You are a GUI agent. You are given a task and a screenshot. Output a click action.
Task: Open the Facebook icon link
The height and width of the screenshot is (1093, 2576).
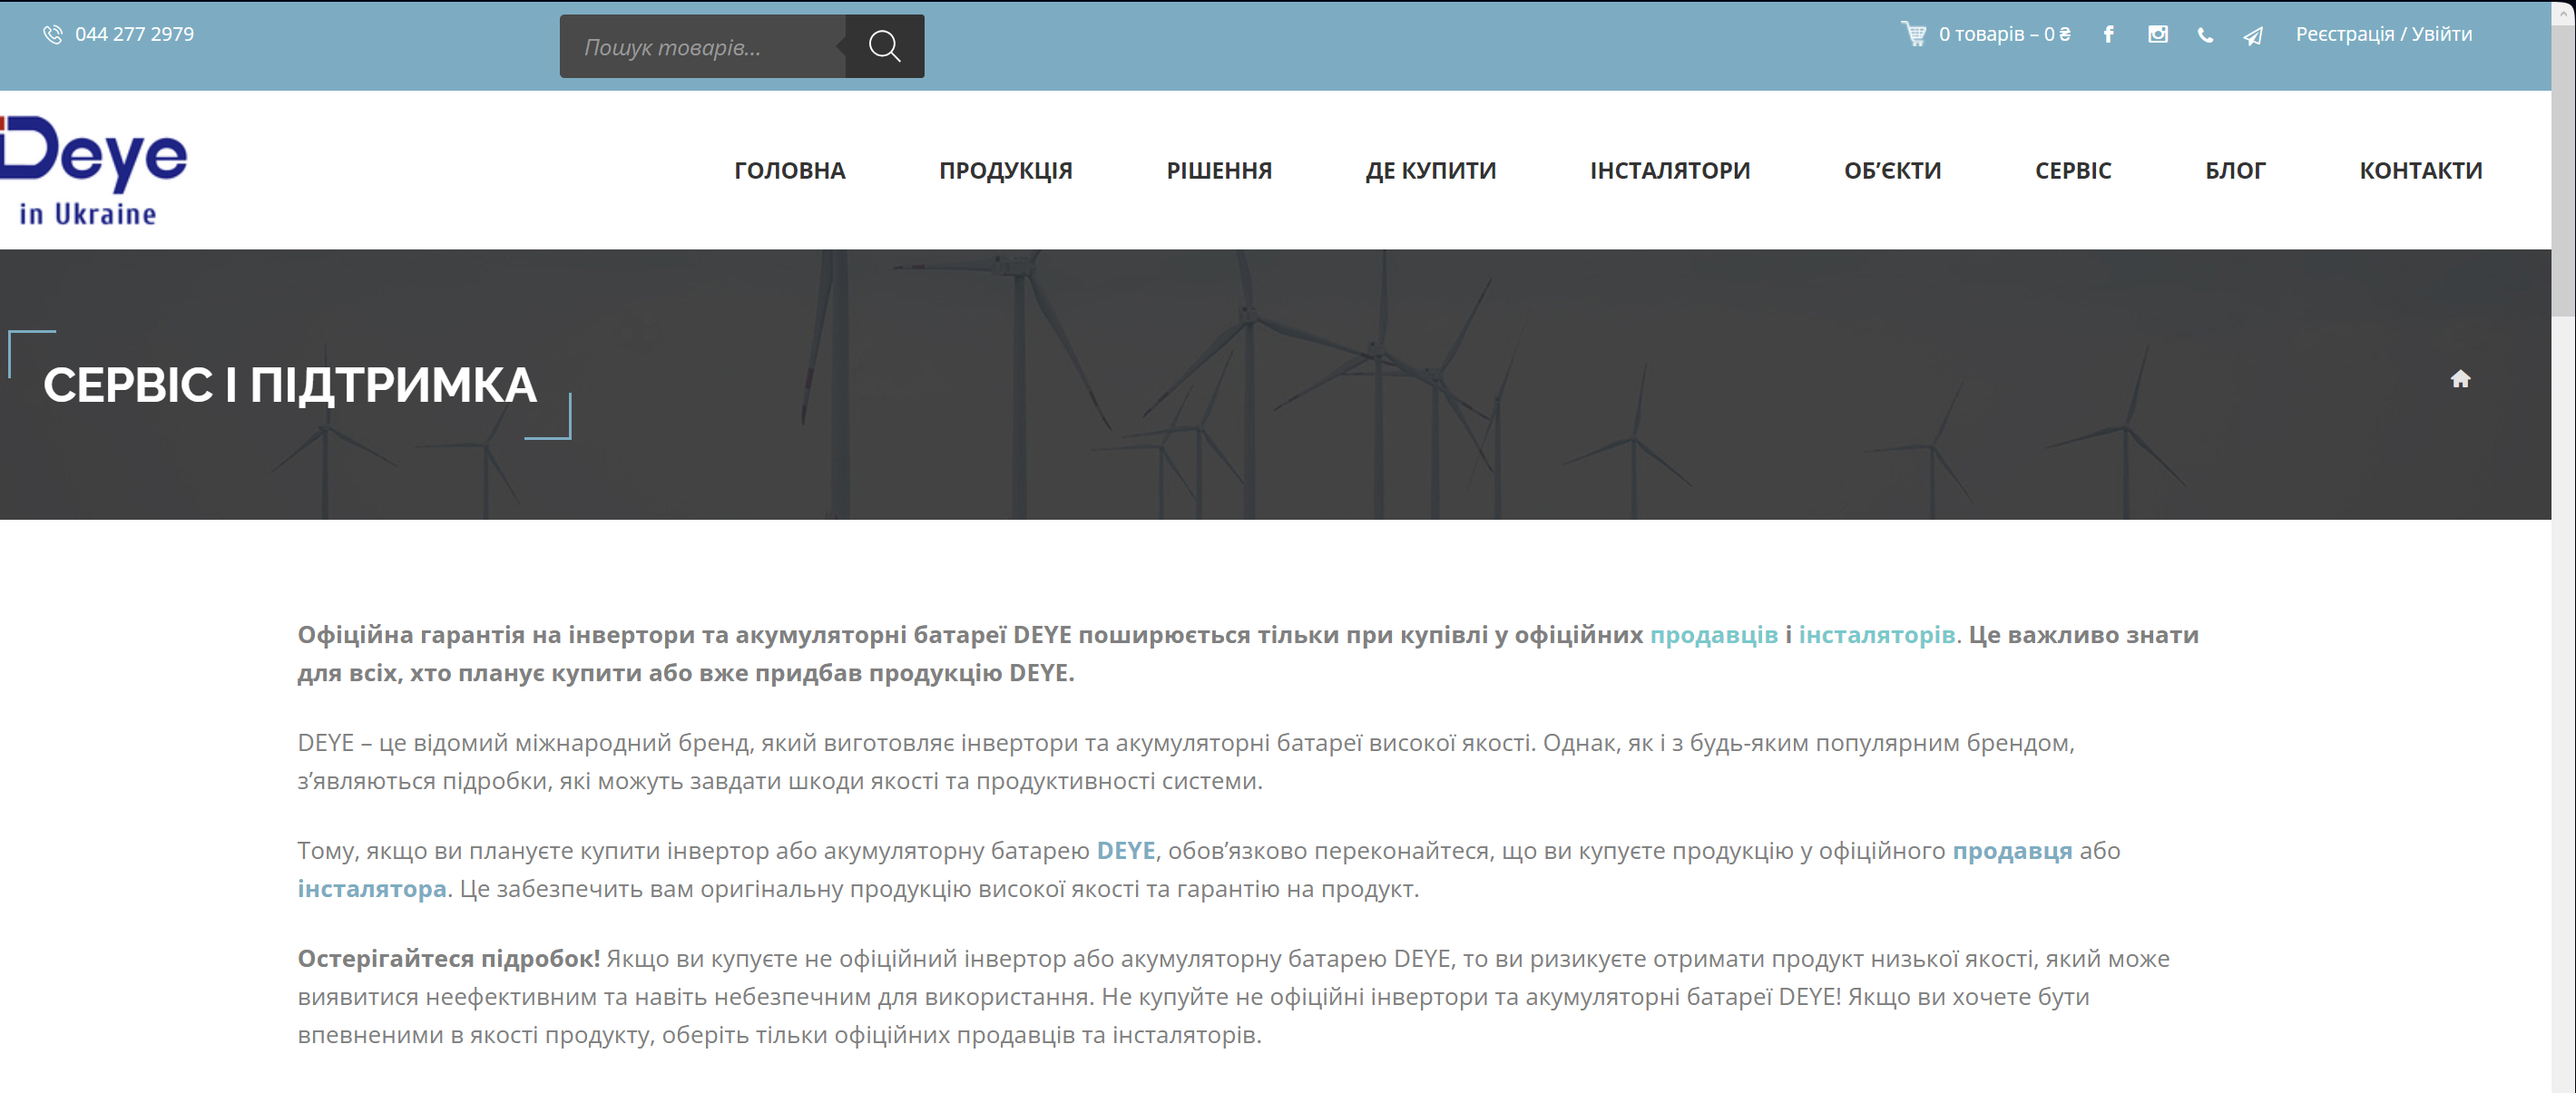(x=2108, y=34)
